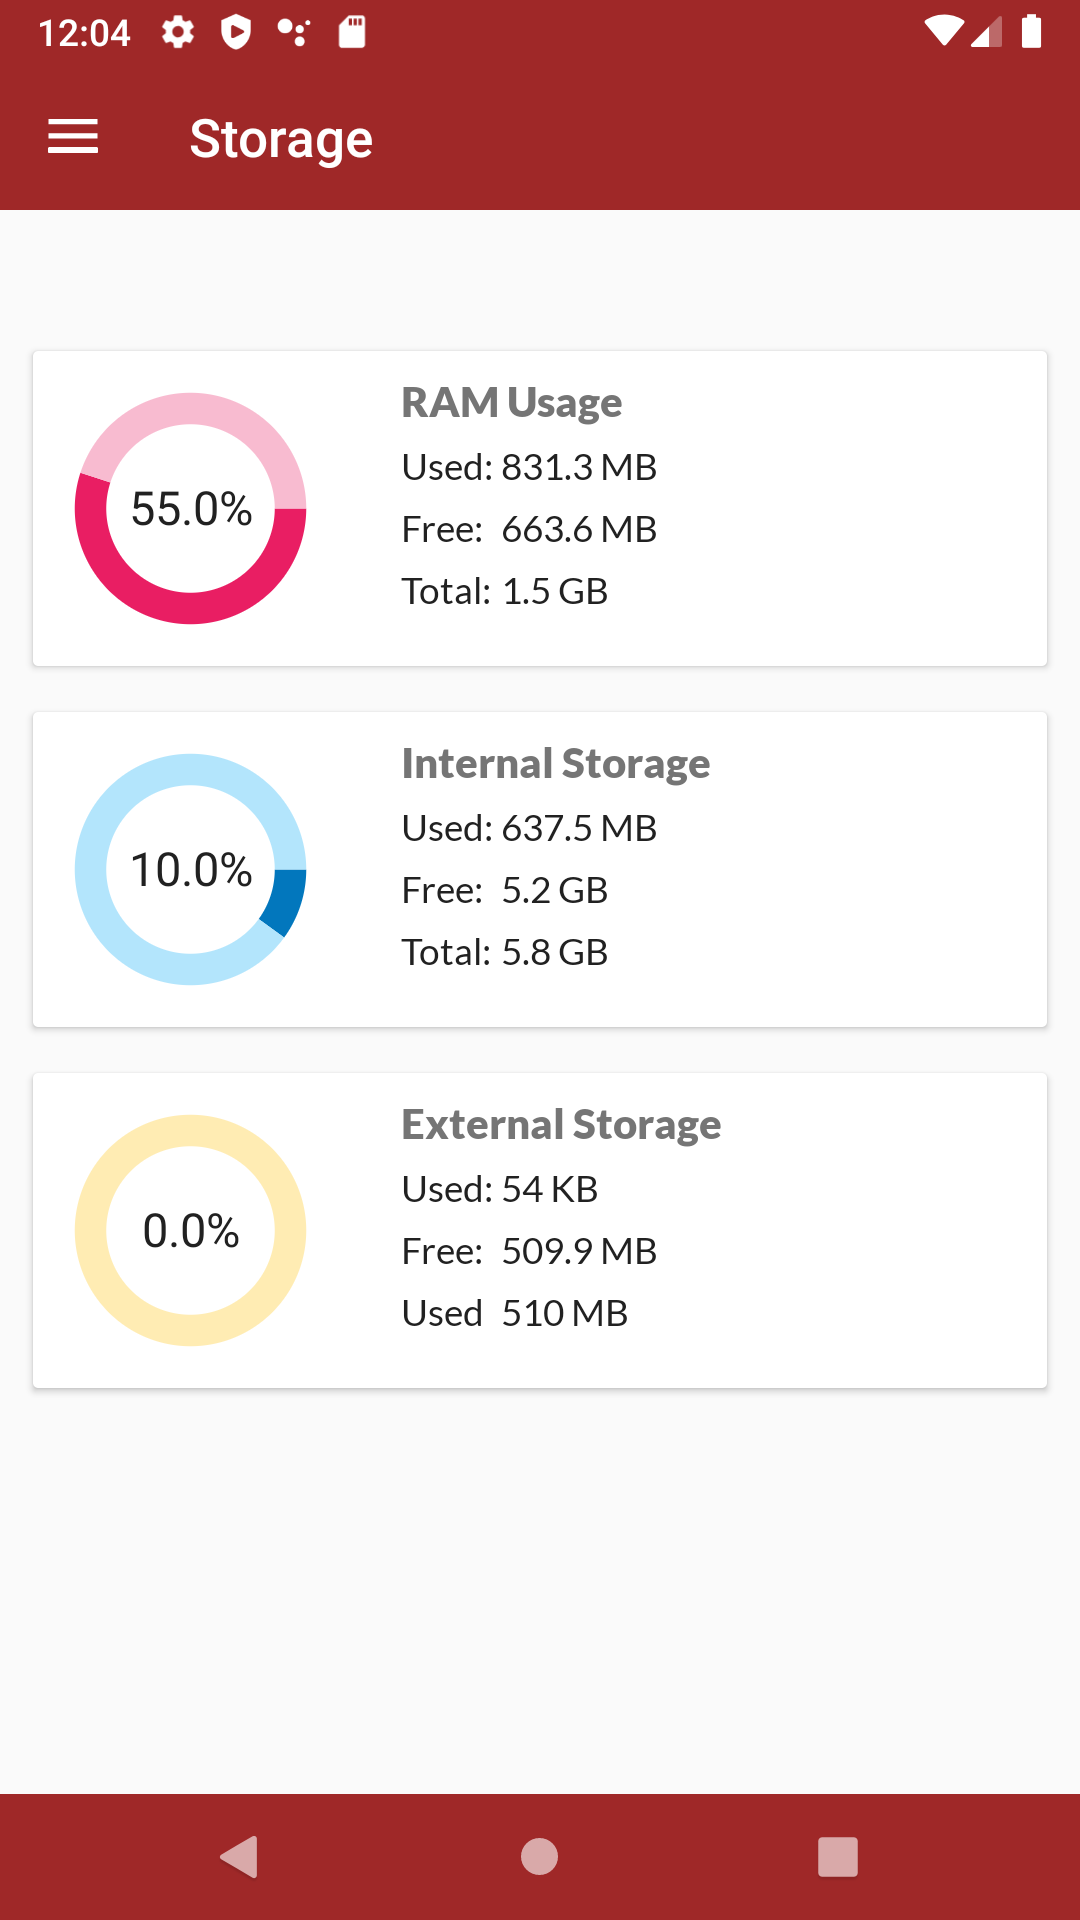
Task: Tap the settings gear icon in status bar
Action: 178,33
